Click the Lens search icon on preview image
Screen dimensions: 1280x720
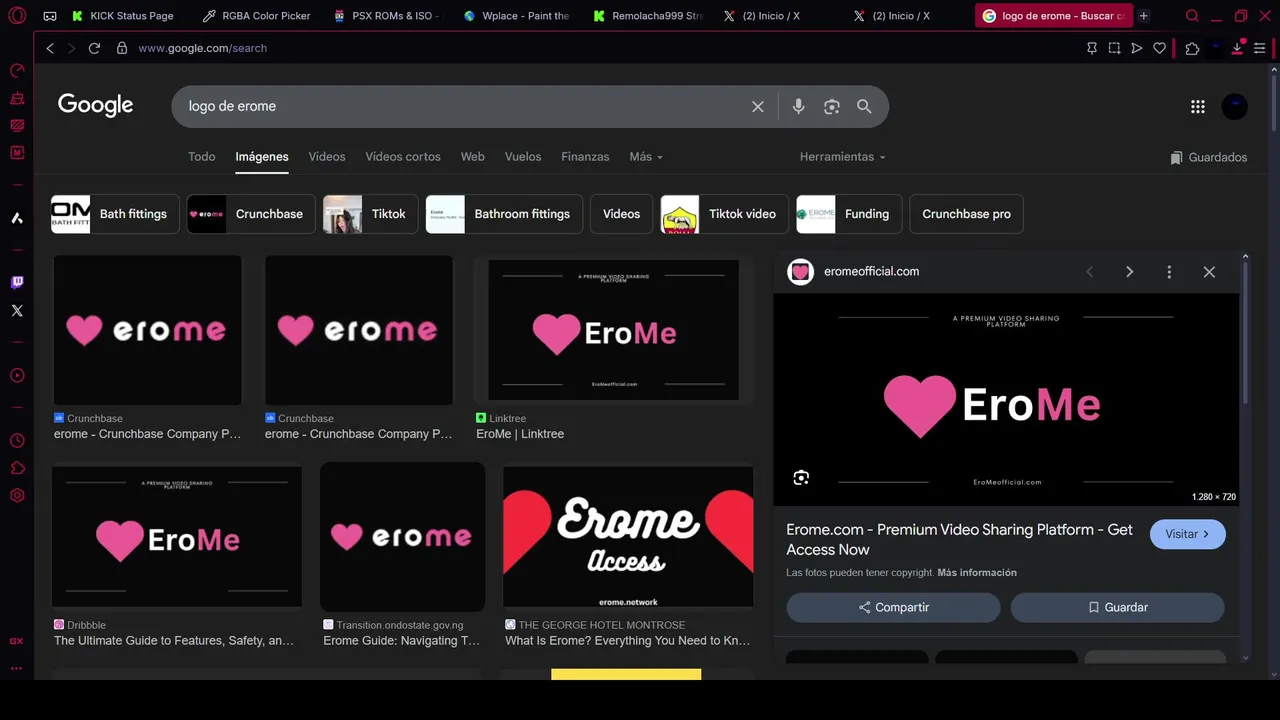pos(801,478)
